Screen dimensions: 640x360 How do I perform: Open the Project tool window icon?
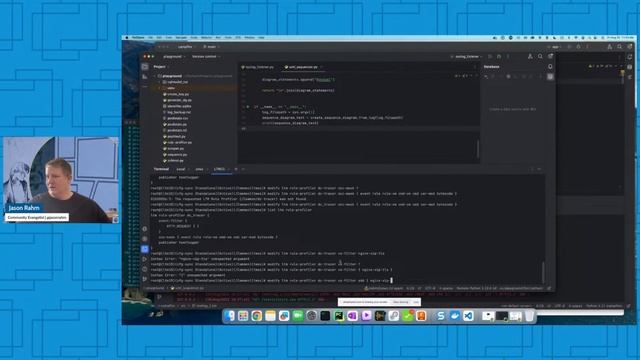pyautogui.click(x=145, y=67)
